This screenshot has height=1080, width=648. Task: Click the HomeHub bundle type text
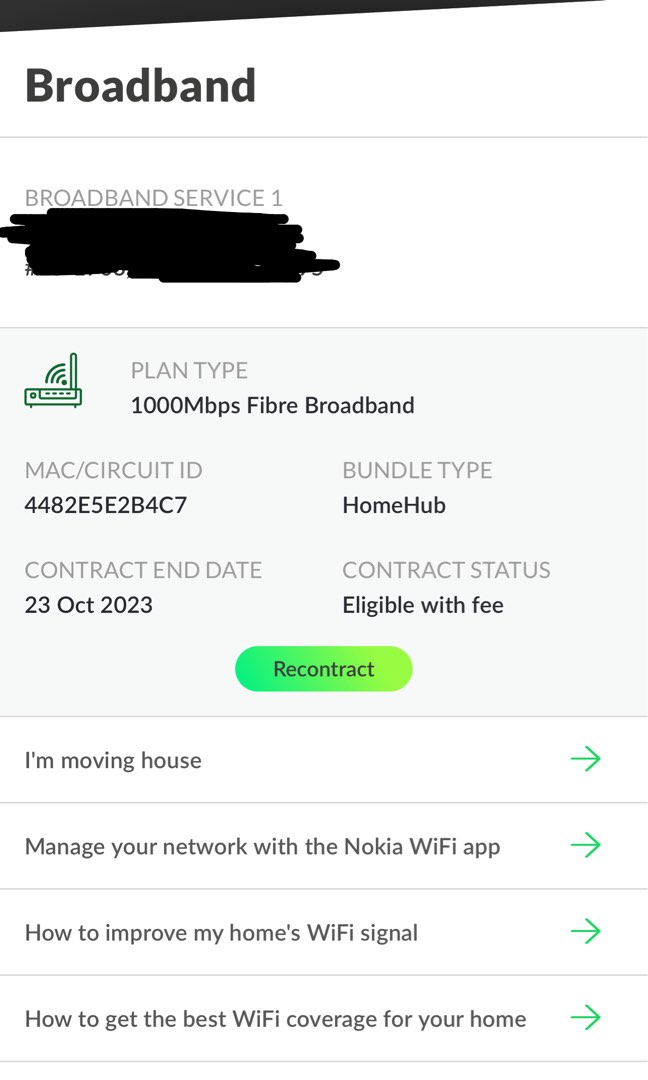[x=394, y=504]
